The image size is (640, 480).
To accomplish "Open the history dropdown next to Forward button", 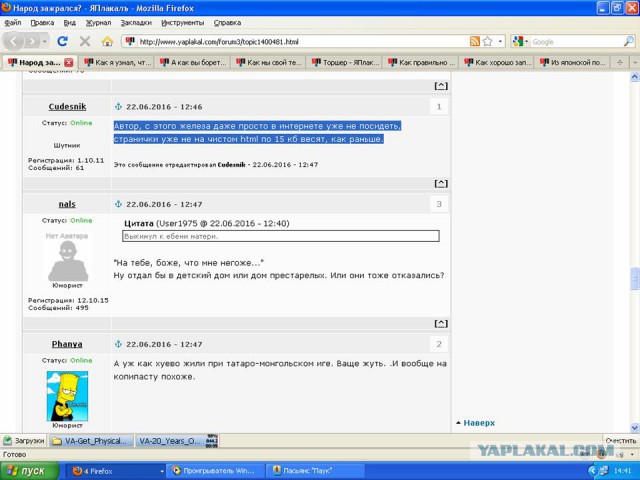I will coord(44,42).
